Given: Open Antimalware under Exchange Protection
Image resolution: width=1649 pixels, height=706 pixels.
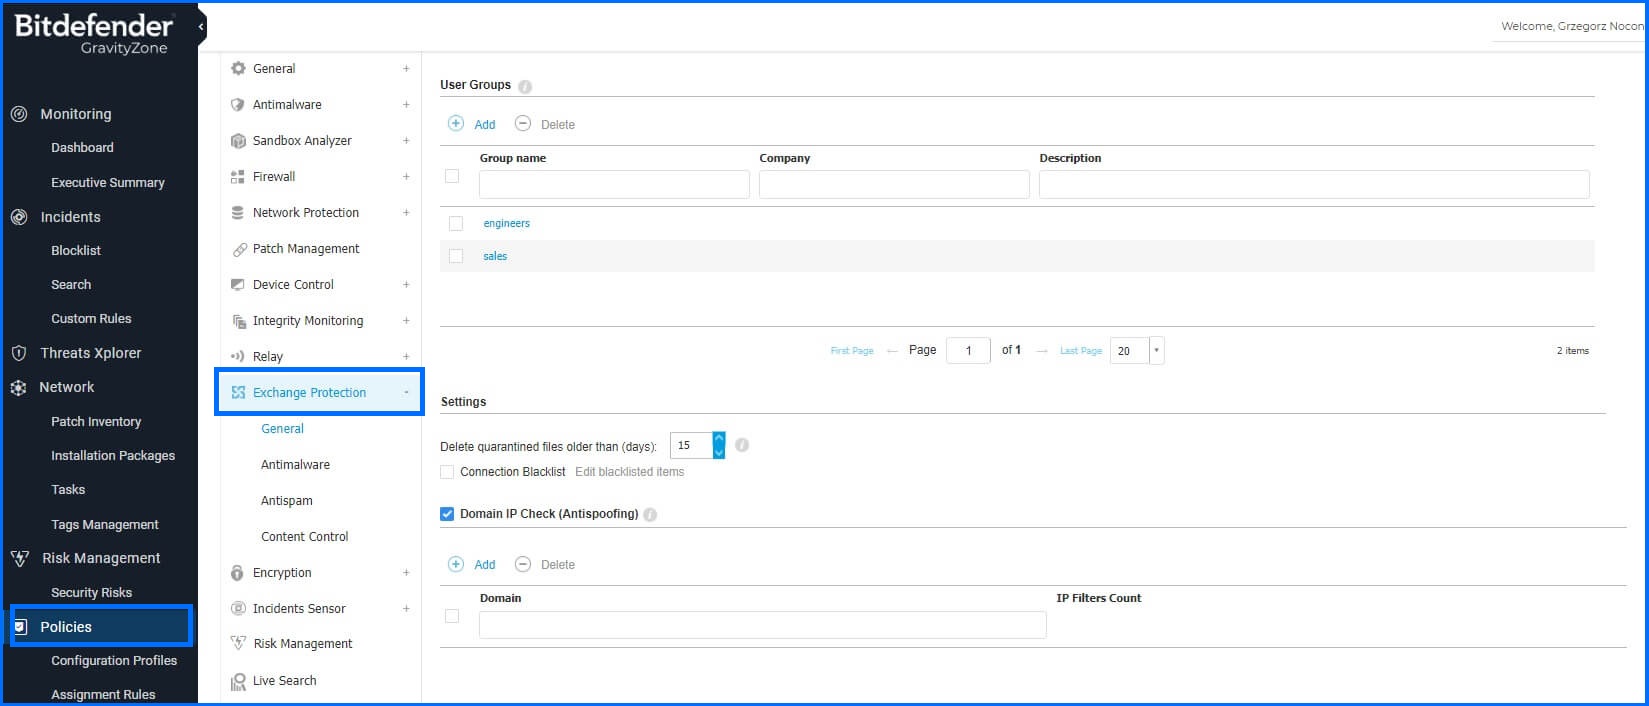Looking at the screenshot, I should 295,465.
